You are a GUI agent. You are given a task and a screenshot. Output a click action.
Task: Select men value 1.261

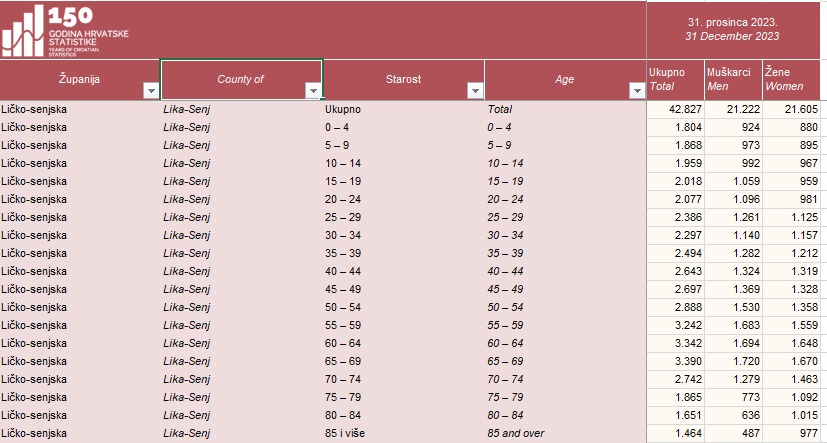point(734,217)
